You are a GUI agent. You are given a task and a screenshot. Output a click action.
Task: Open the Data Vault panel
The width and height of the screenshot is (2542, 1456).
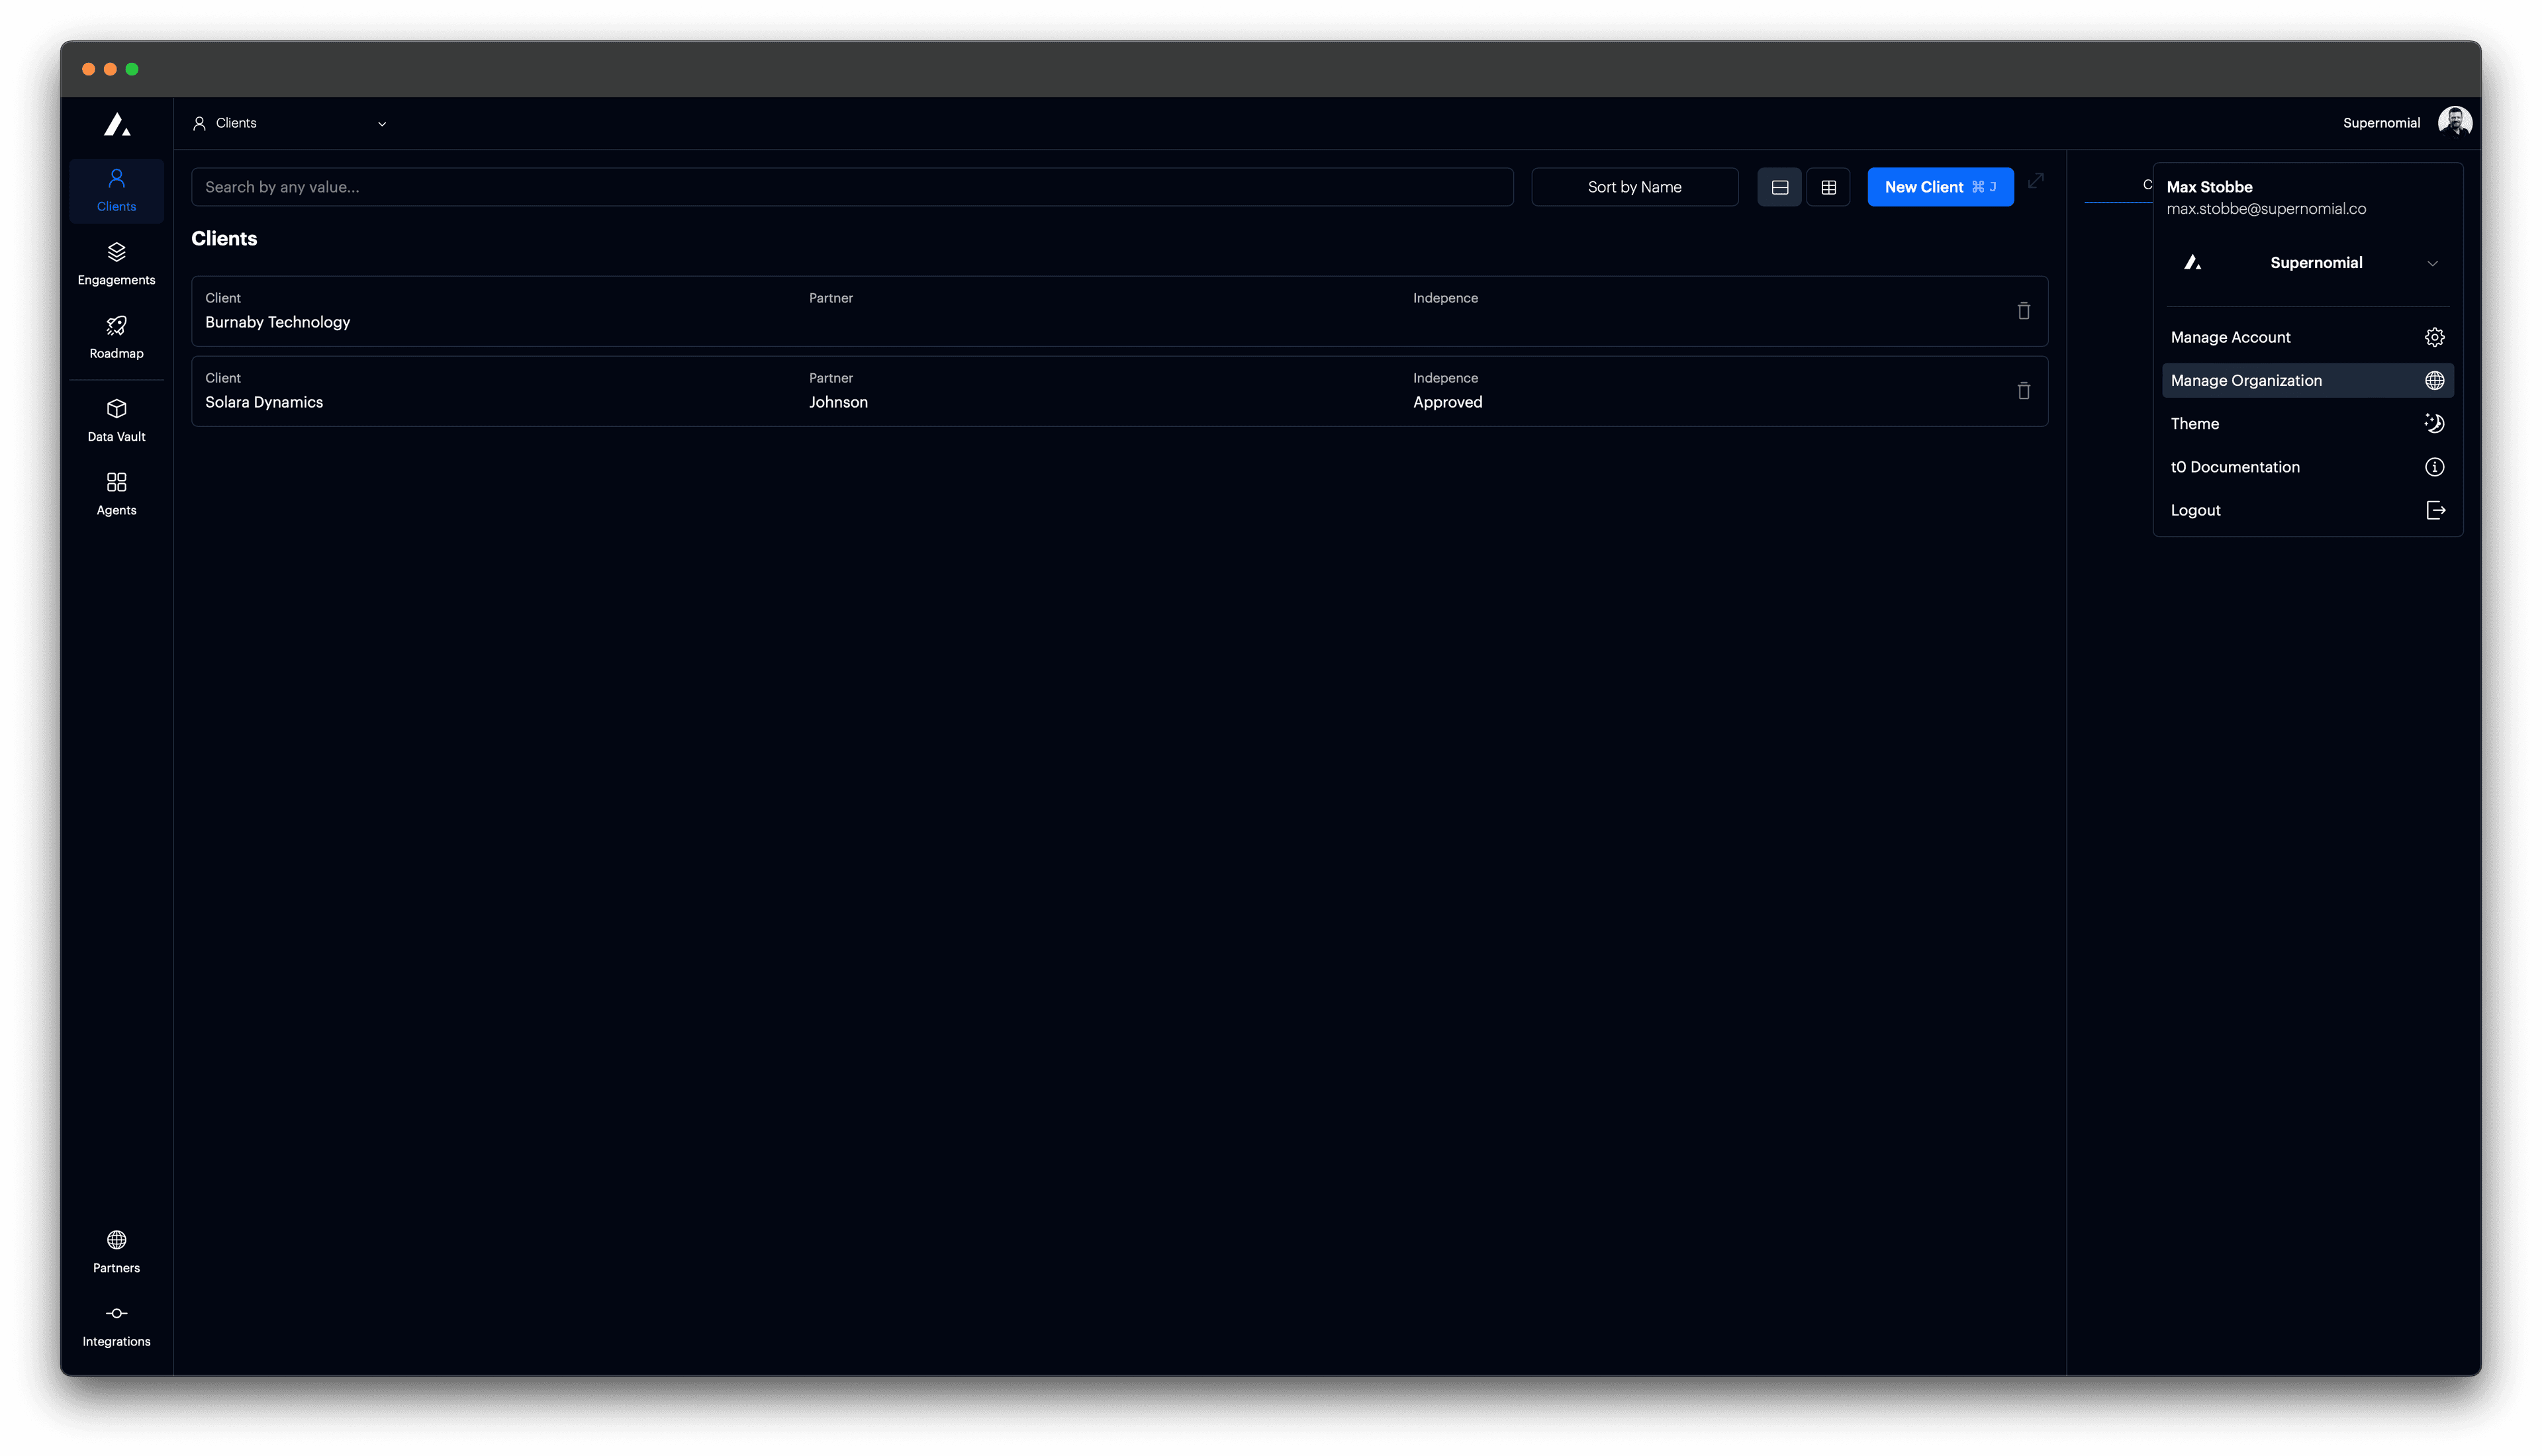[116, 420]
